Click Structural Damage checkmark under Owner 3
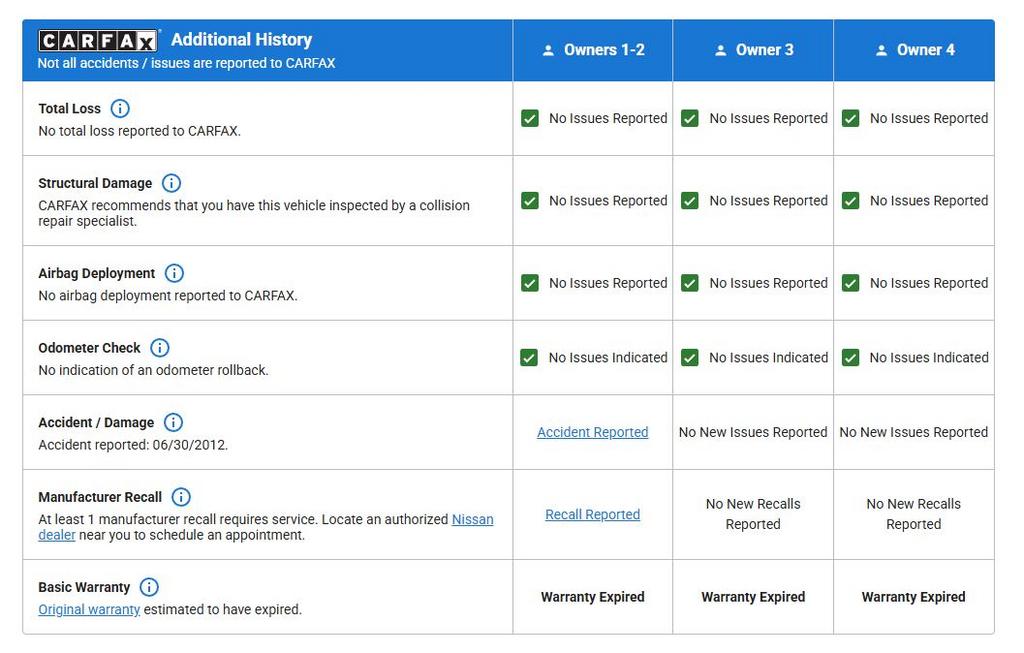The height and width of the screenshot is (653, 1024). pyautogui.click(x=690, y=201)
